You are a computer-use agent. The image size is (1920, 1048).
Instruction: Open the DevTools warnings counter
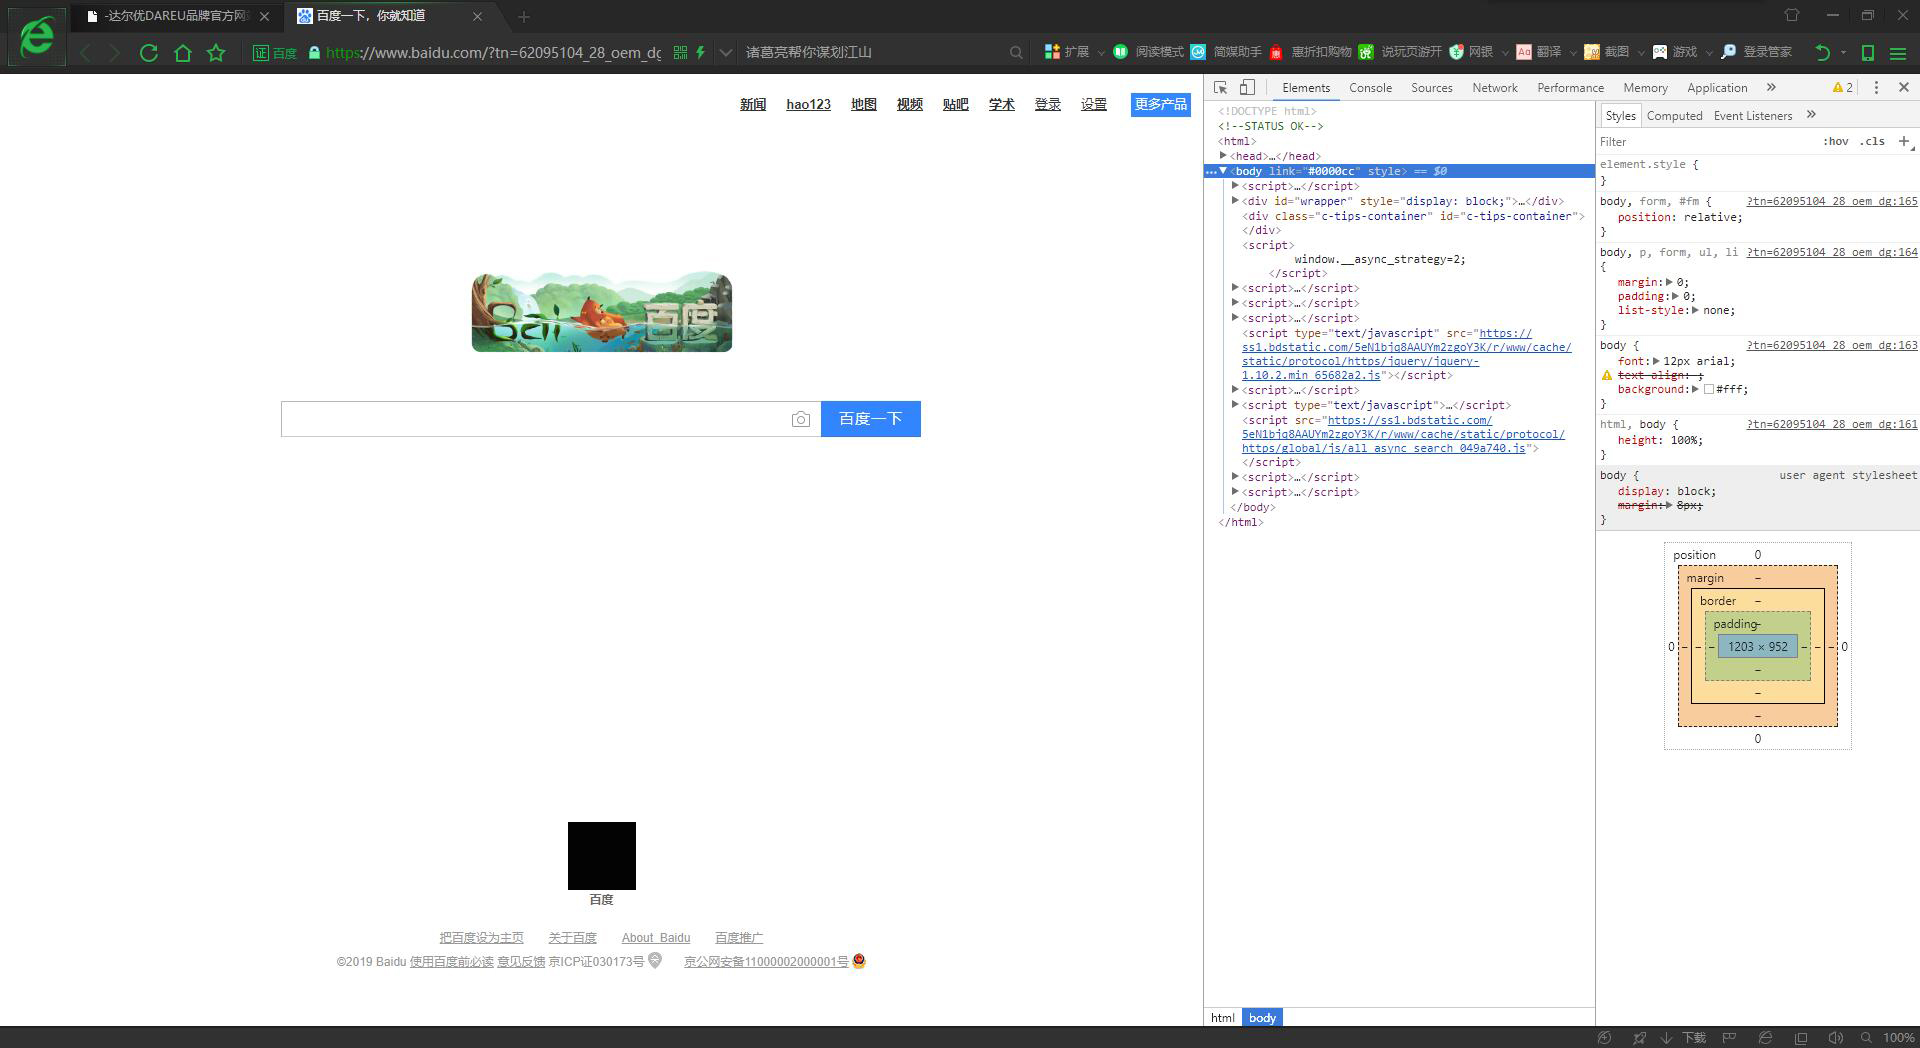tap(1842, 88)
